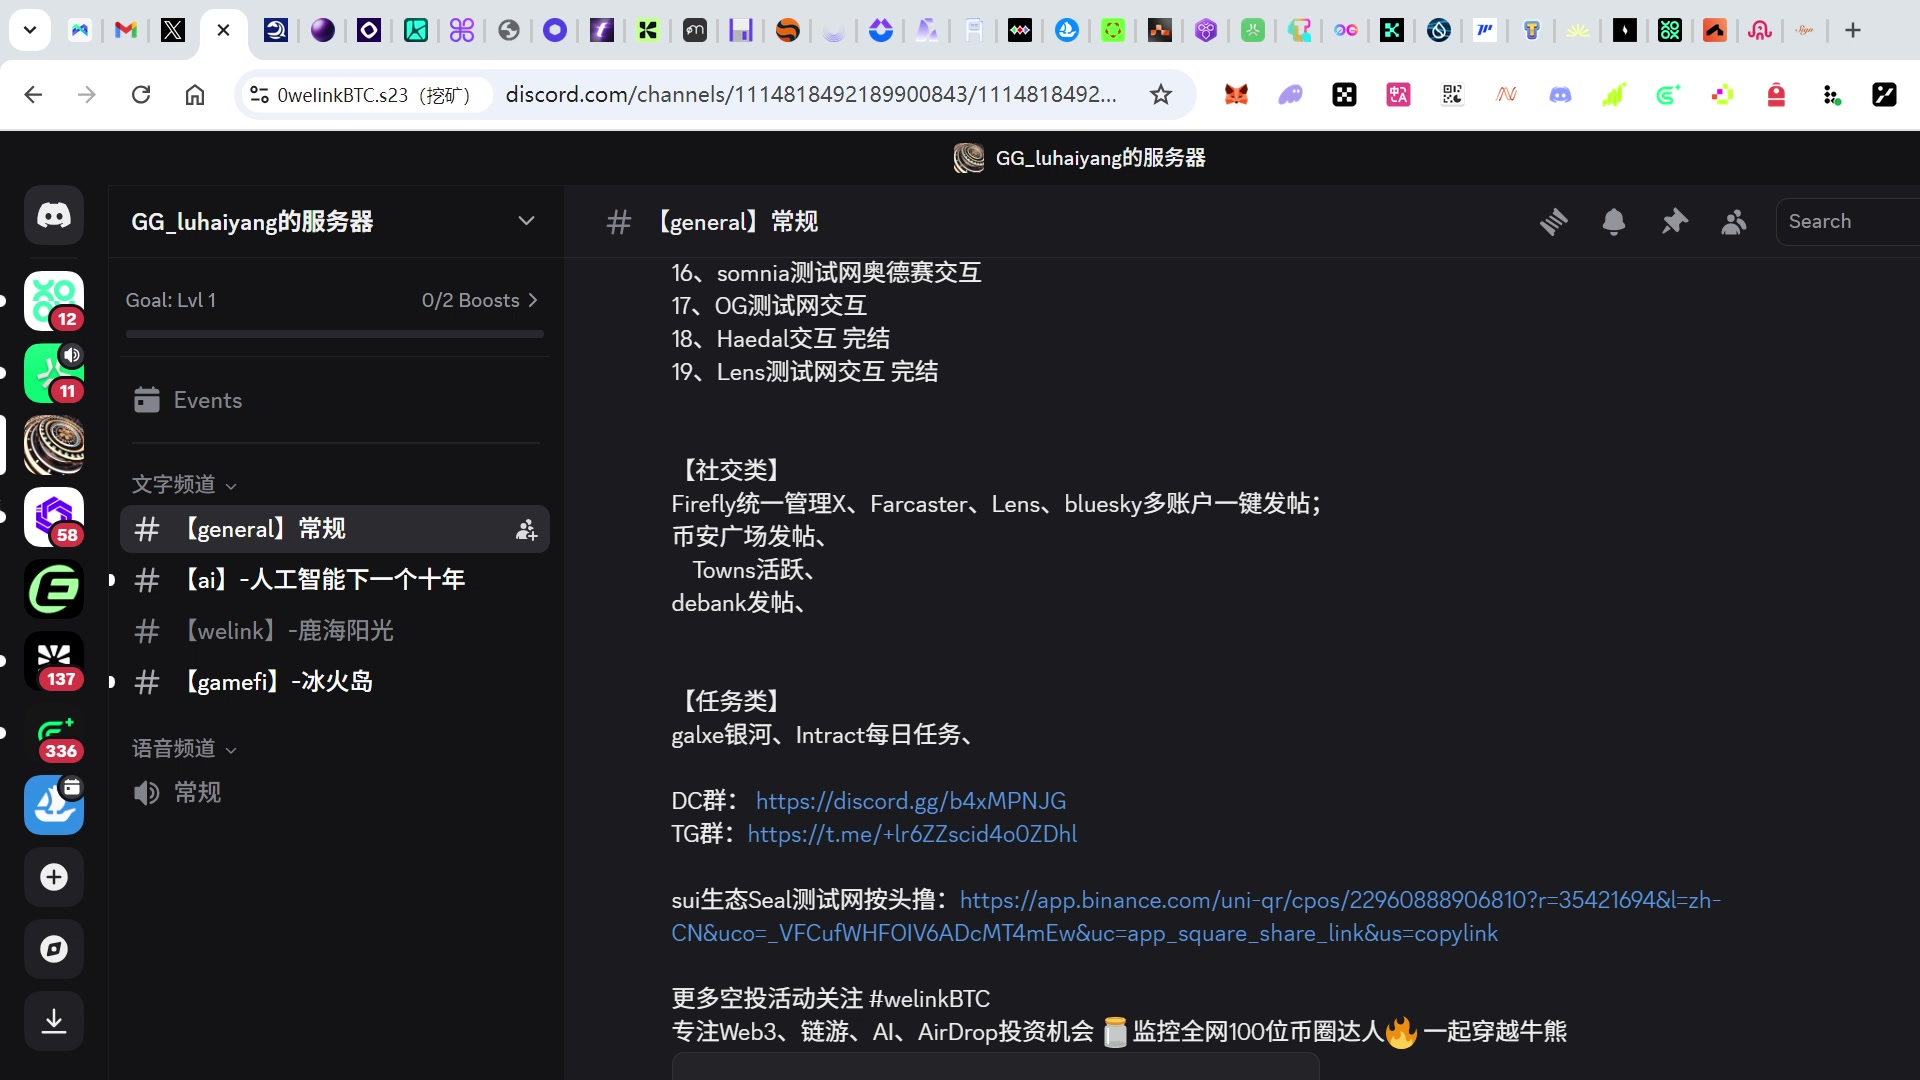Image resolution: width=1920 pixels, height=1080 pixels.
Task: Open notification settings bell icon
Action: [1614, 221]
